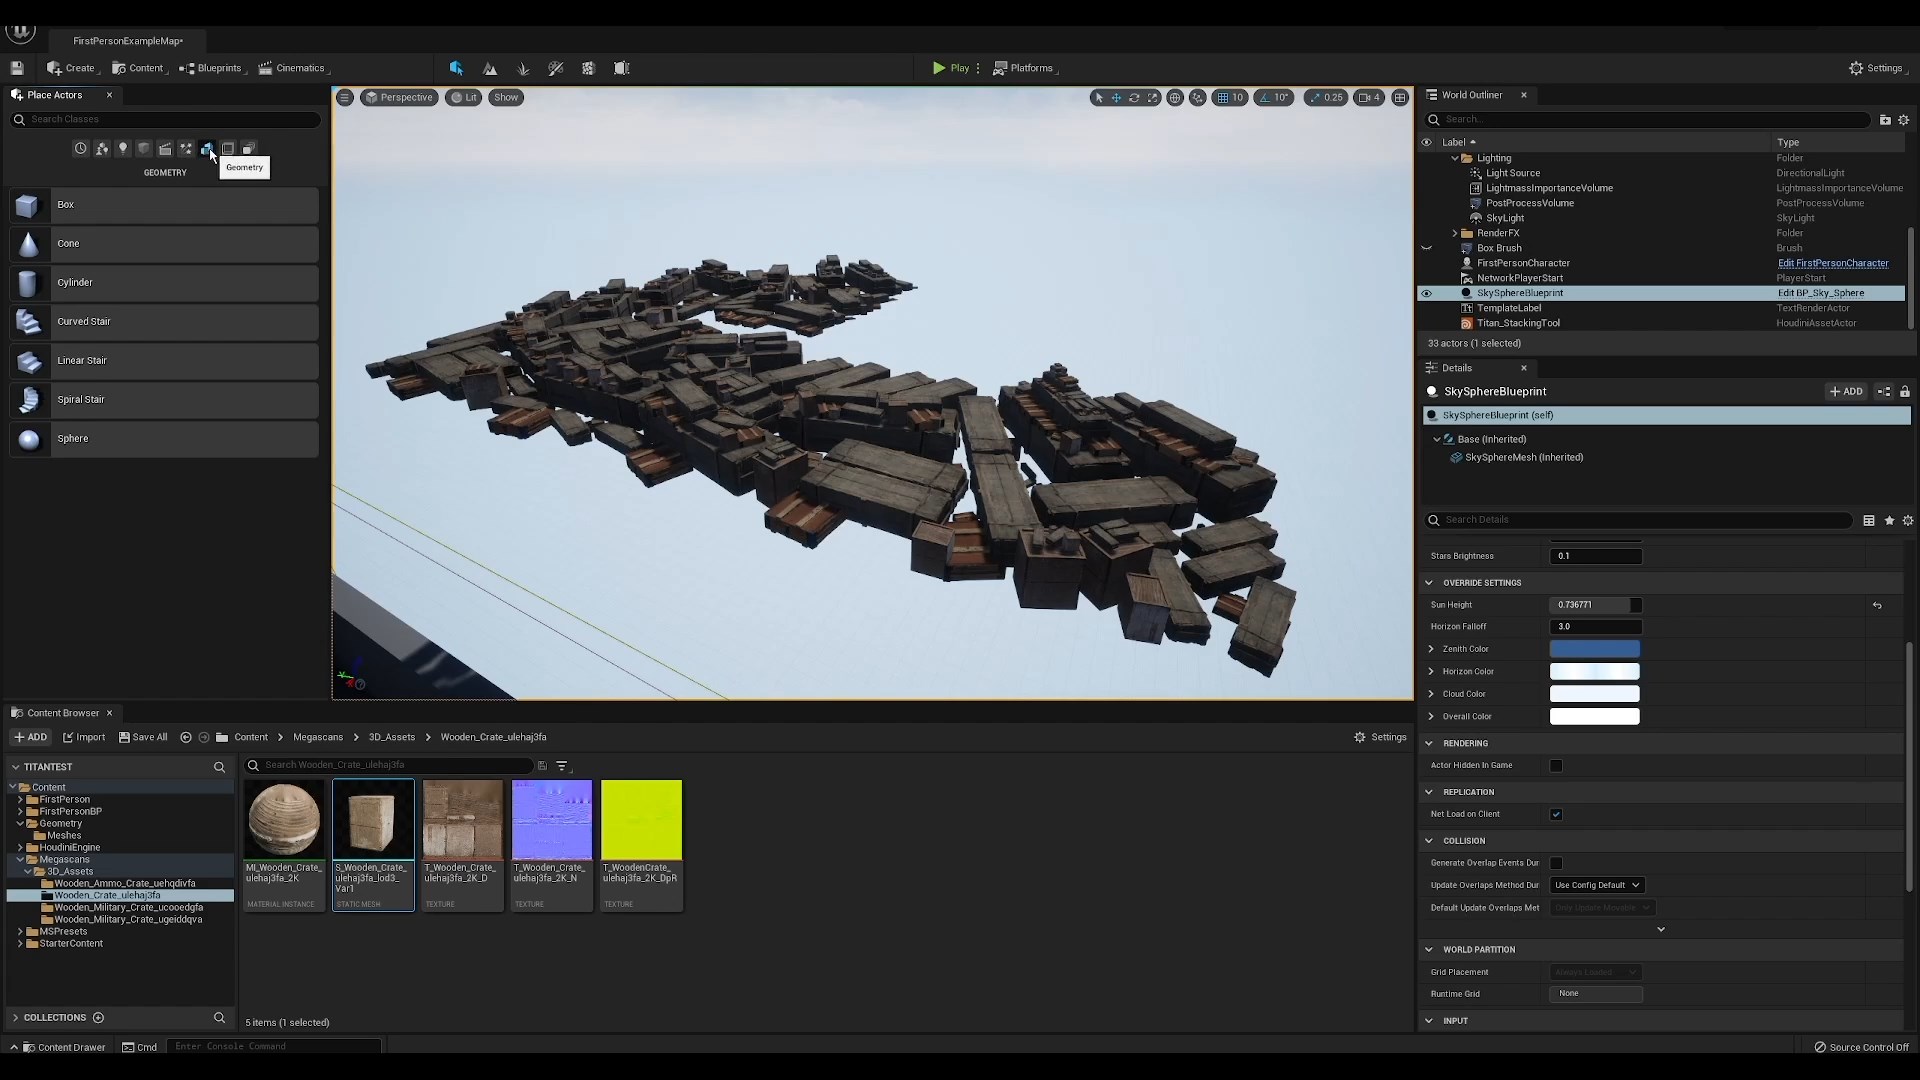Cycle world/local coordinate system
Screen dimensions: 1920x1080
point(1175,97)
